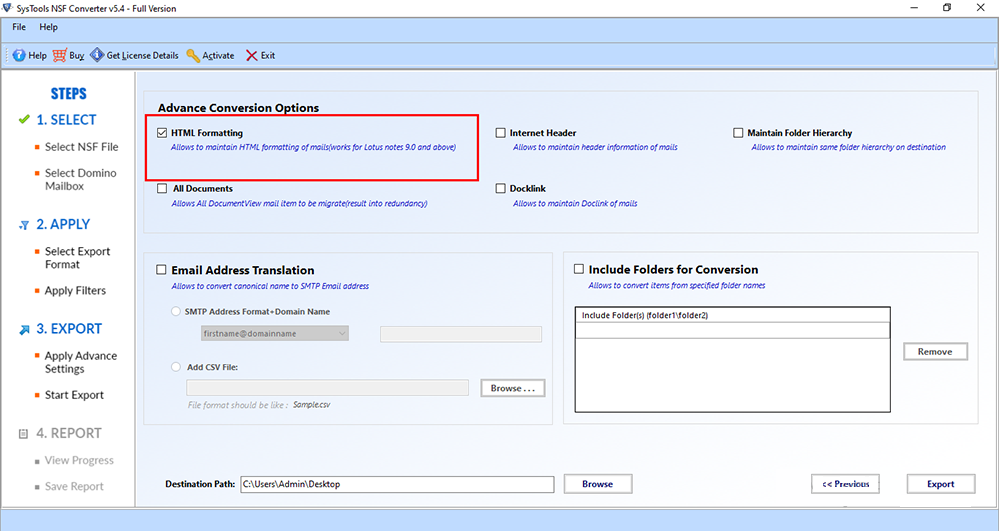
Task: Click the Export button
Action: tap(940, 484)
